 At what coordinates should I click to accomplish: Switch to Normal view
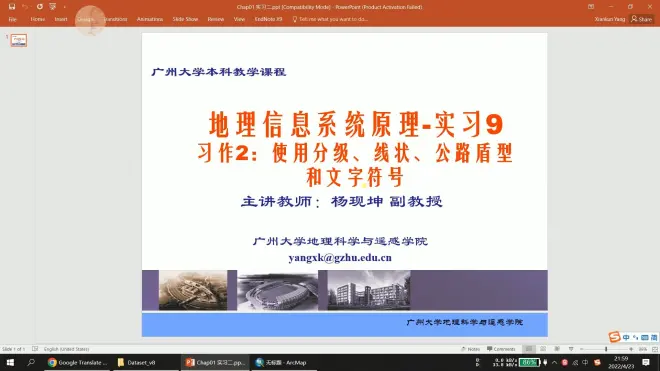pyautogui.click(x=529, y=349)
